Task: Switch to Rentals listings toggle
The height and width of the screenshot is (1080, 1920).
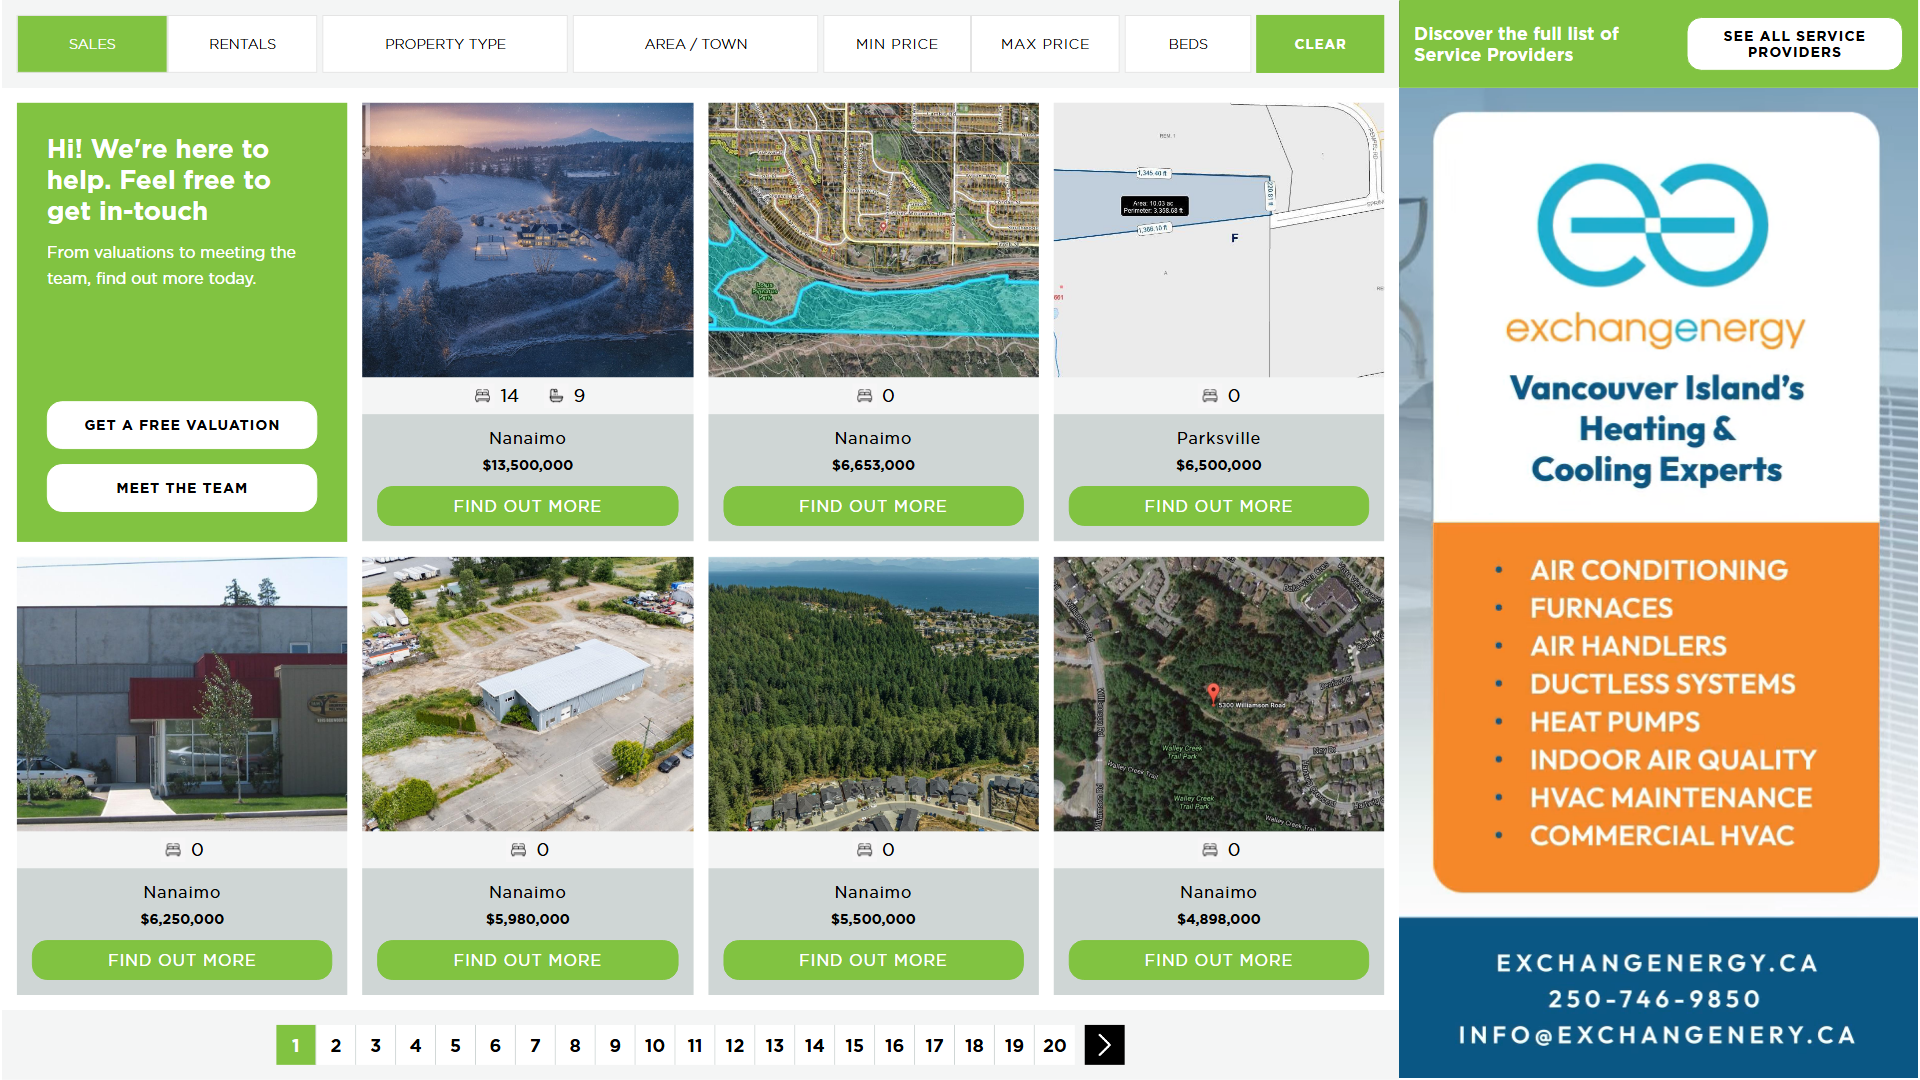Action: (242, 44)
